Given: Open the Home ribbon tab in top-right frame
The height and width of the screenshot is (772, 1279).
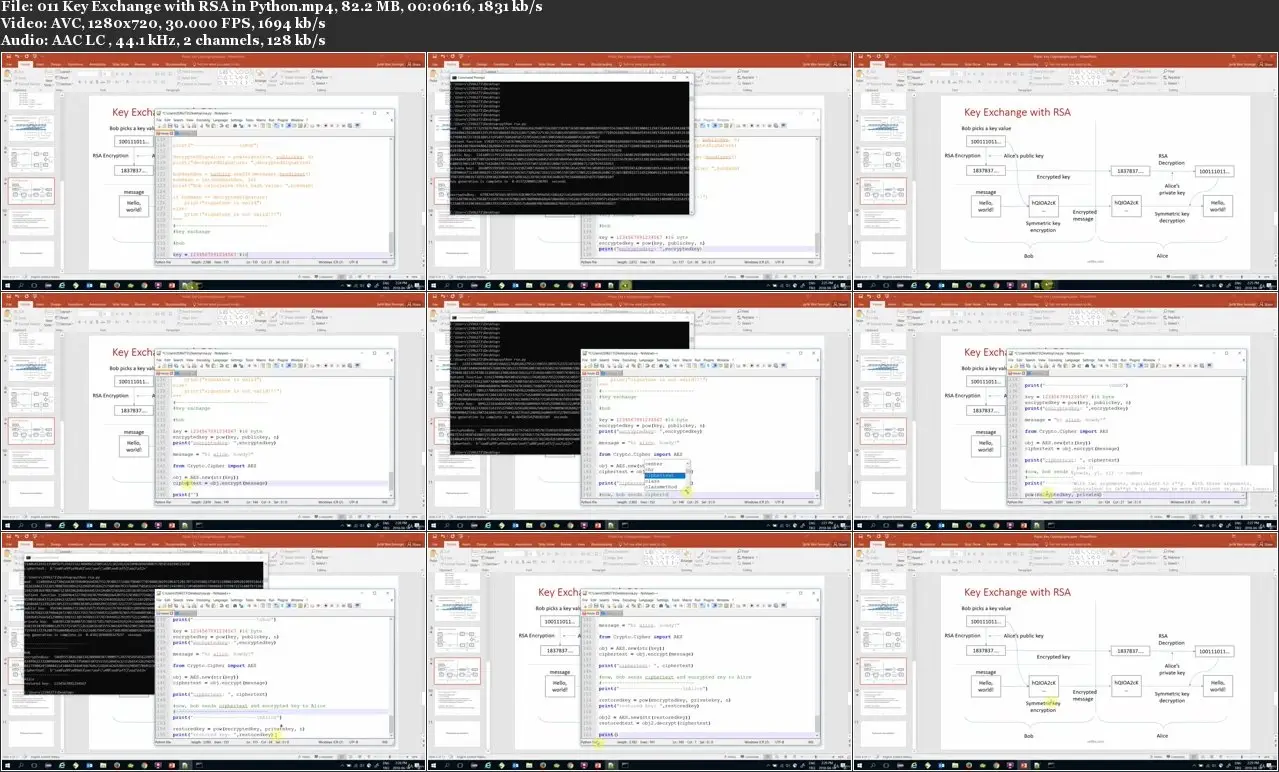Looking at the screenshot, I should [877, 64].
